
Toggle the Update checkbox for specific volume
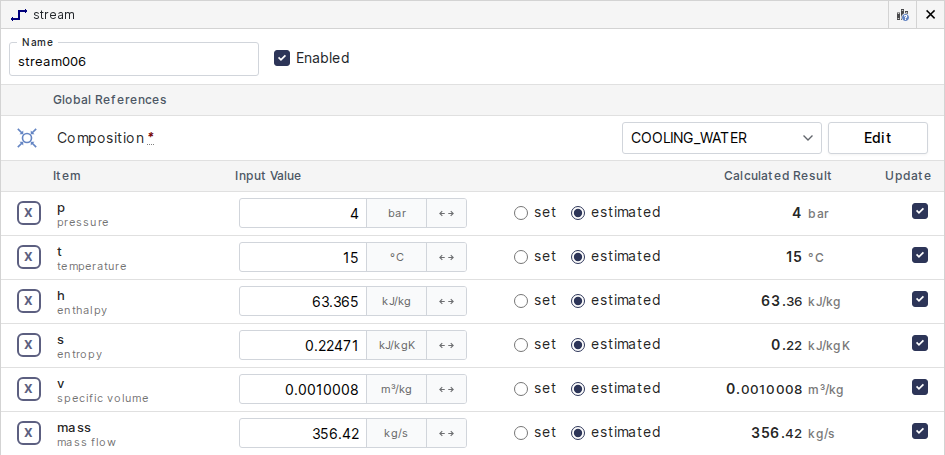(920, 387)
